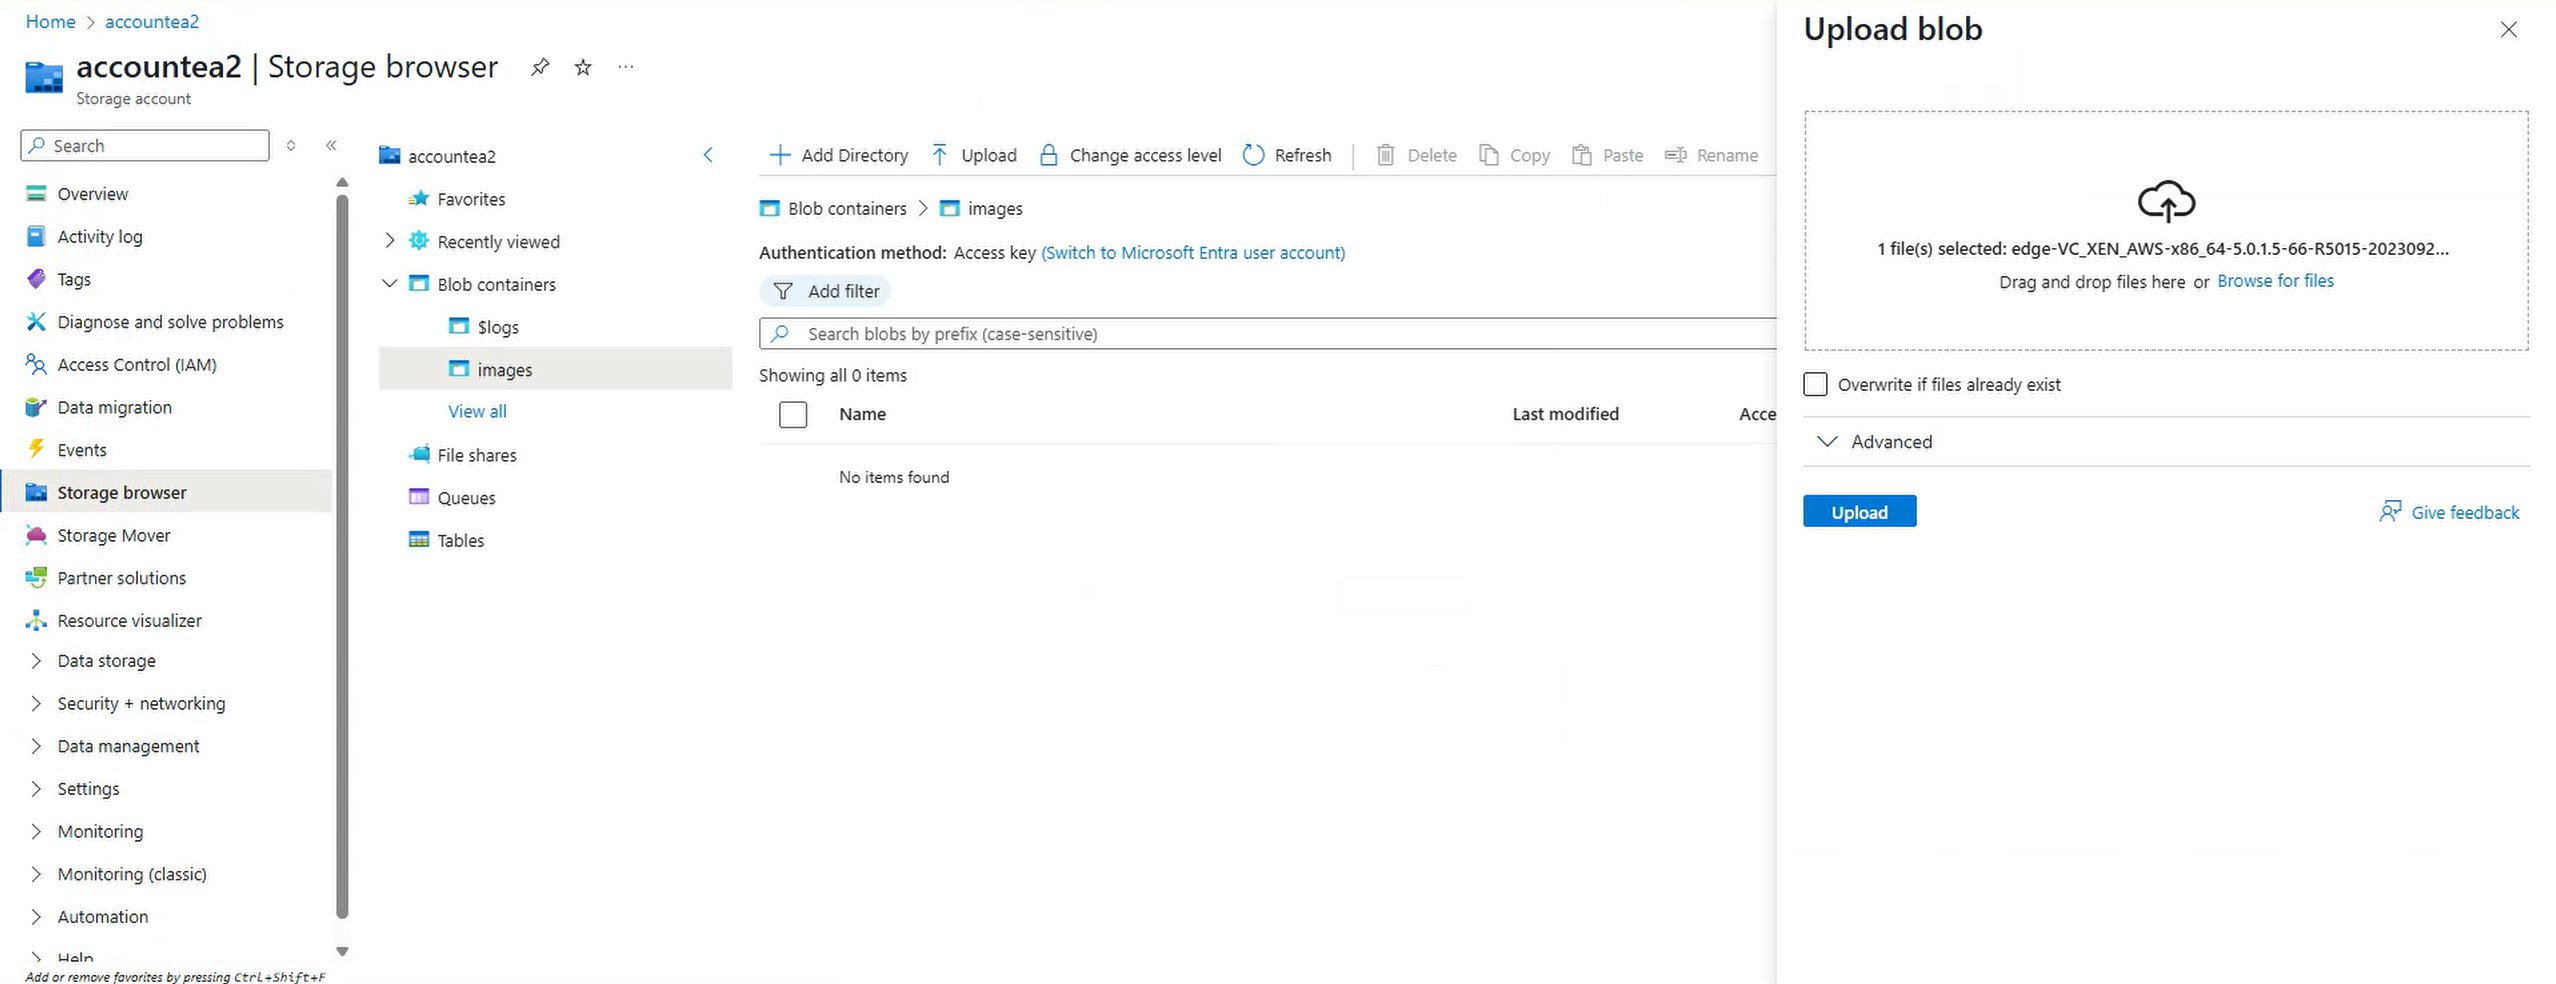Click Give feedback link
This screenshot has width=2556, height=984.
(x=2449, y=512)
